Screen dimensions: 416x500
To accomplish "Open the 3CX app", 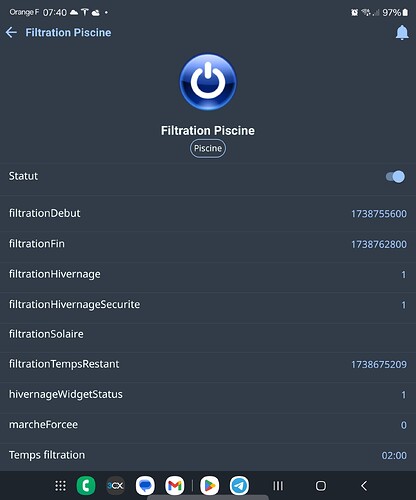I will [115, 486].
